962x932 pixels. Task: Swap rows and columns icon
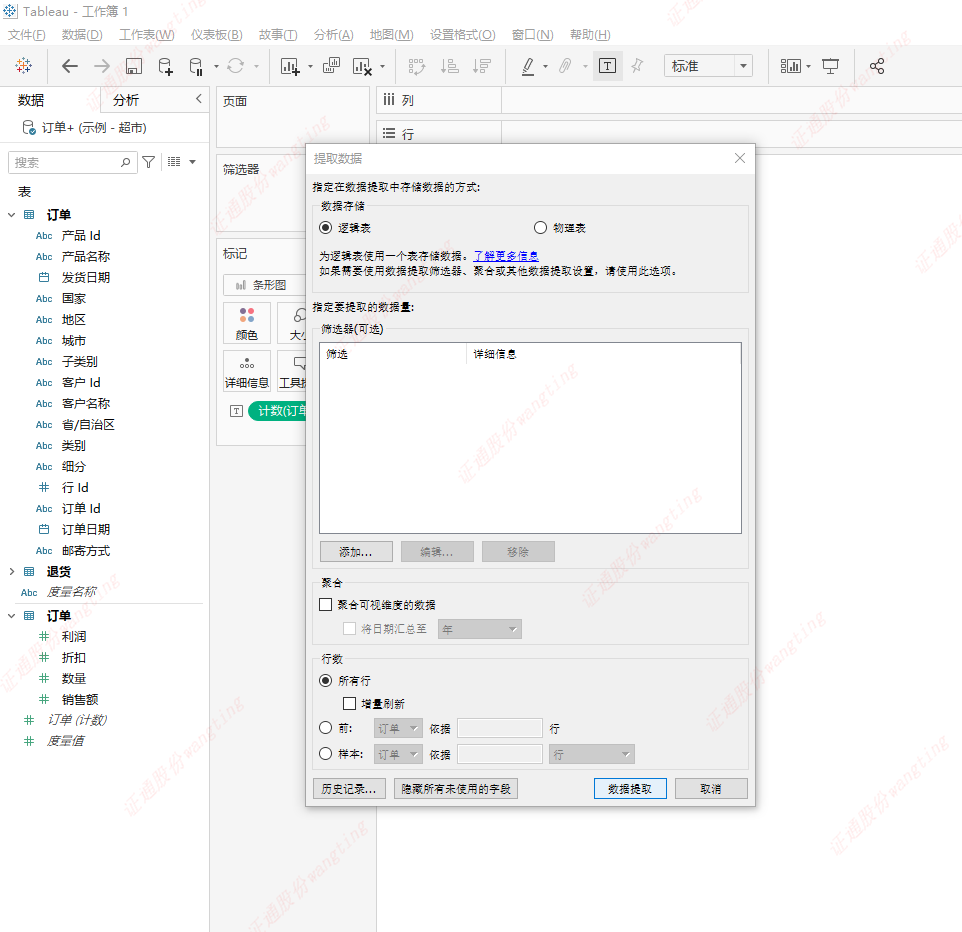click(417, 66)
